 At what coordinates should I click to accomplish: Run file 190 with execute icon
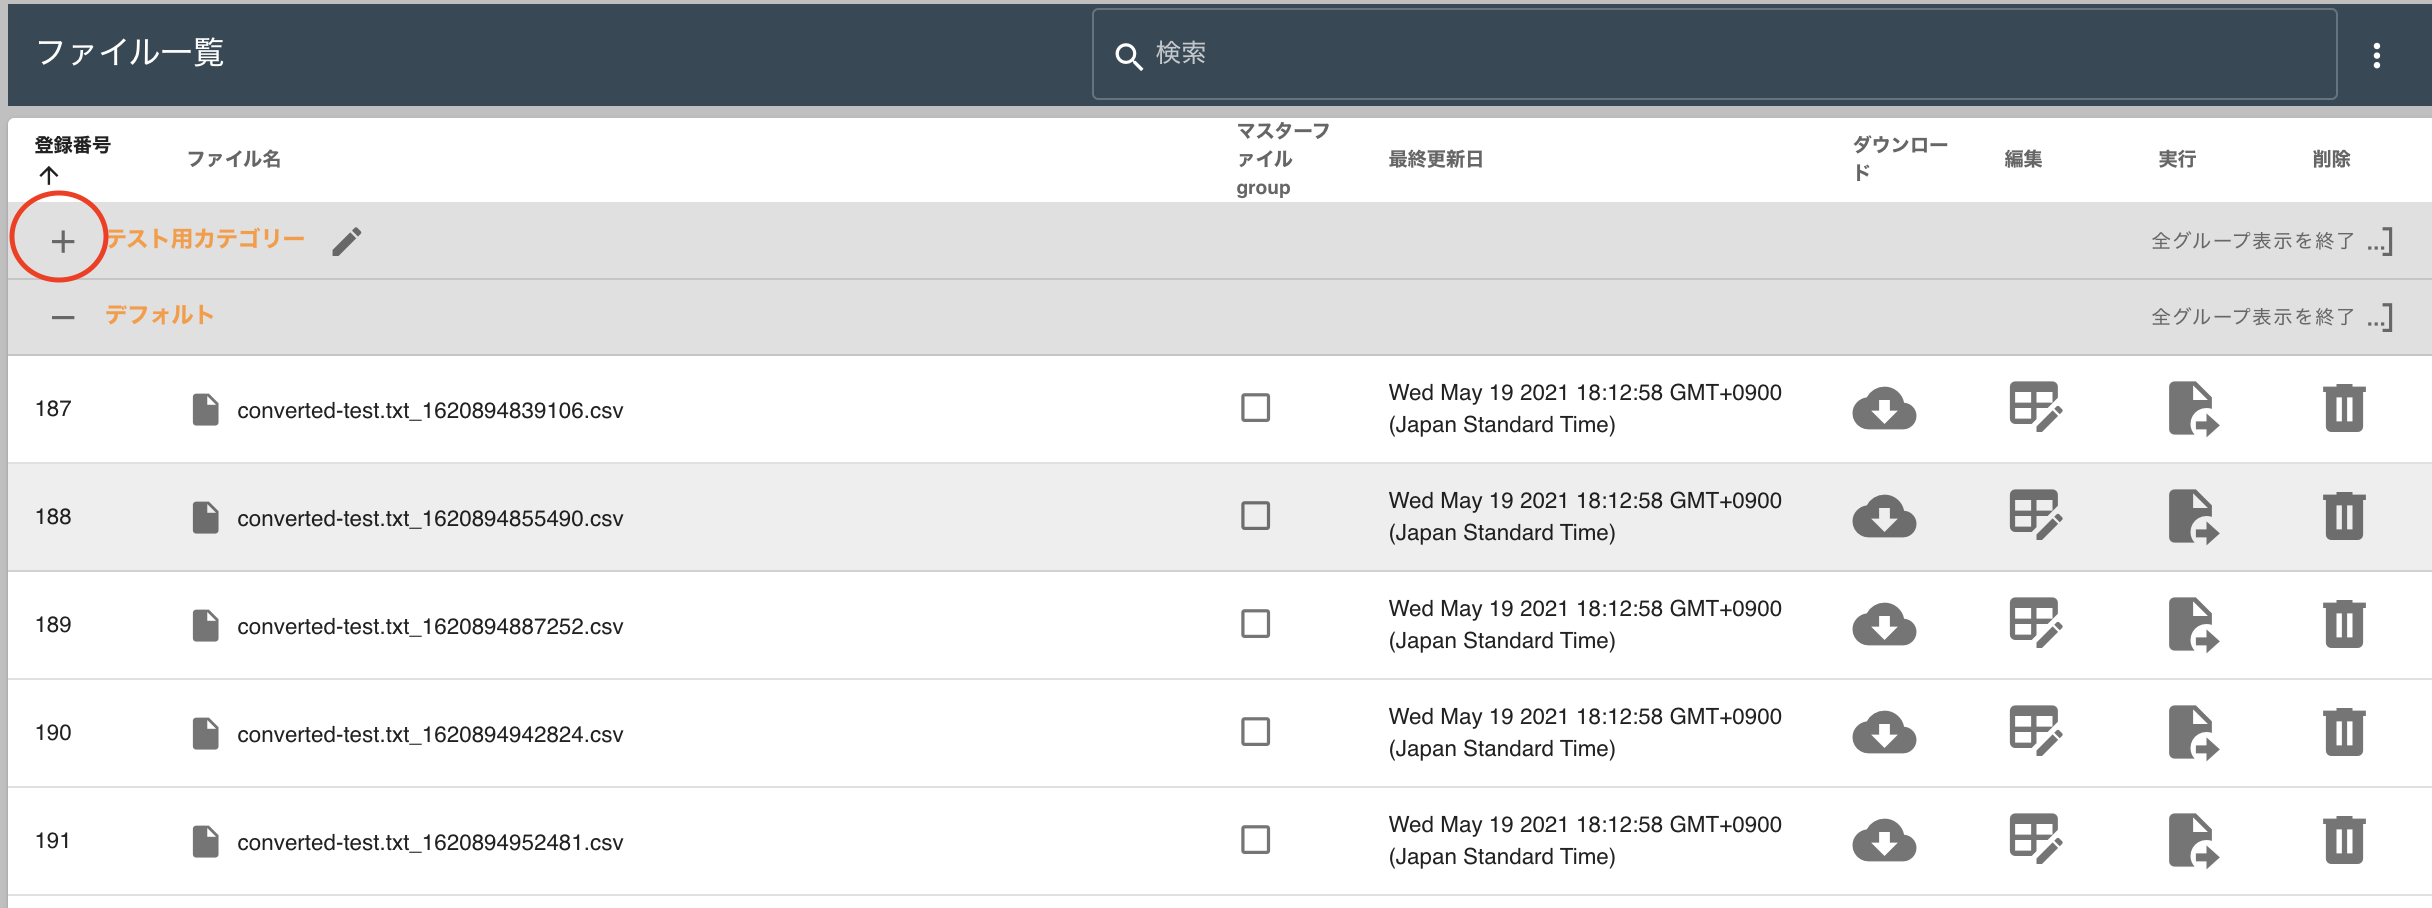2193,732
